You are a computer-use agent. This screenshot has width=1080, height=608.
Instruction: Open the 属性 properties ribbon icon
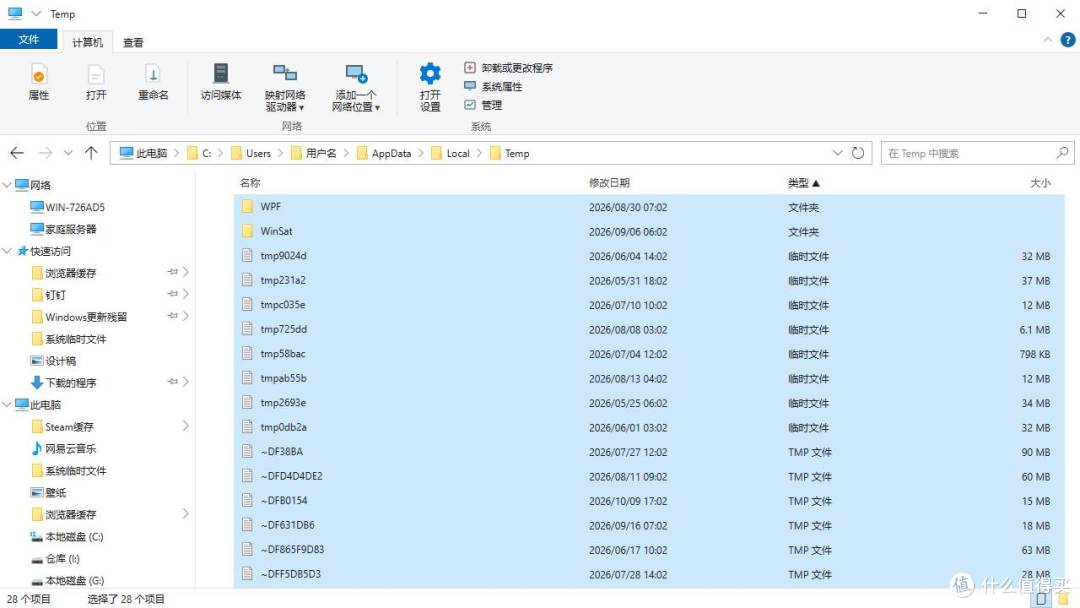click(39, 82)
